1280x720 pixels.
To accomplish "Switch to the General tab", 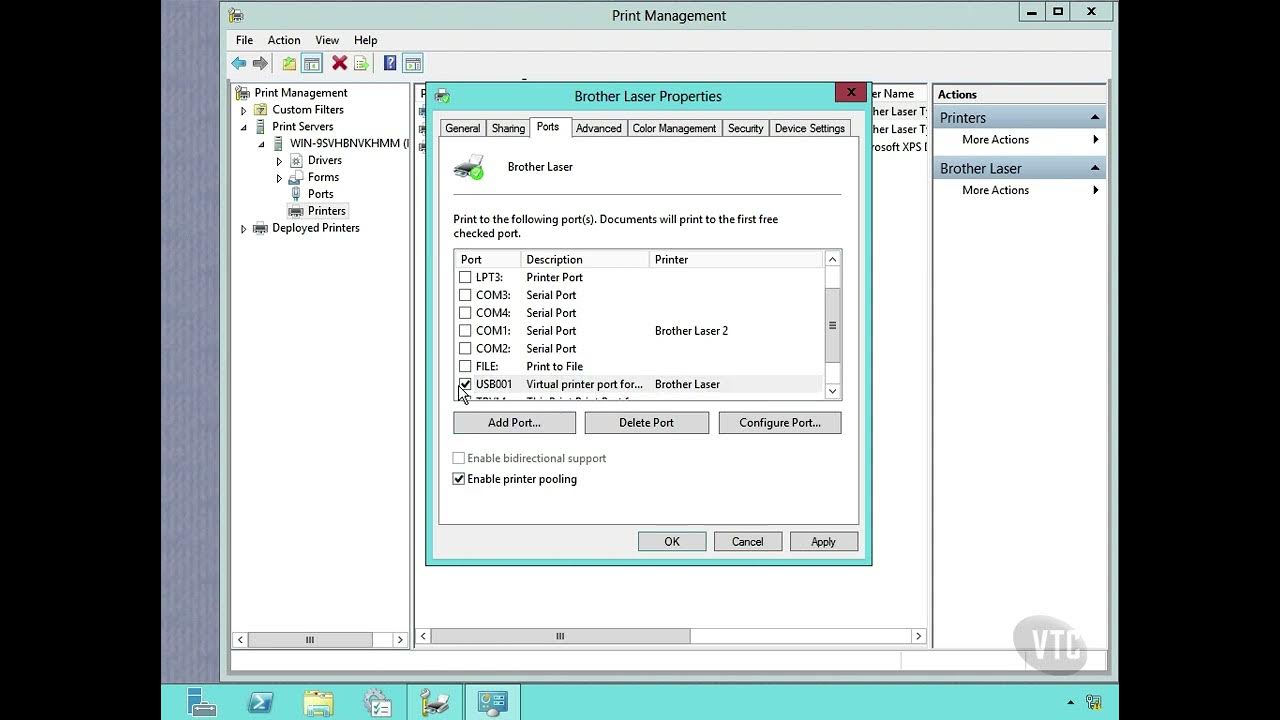I will click(462, 128).
